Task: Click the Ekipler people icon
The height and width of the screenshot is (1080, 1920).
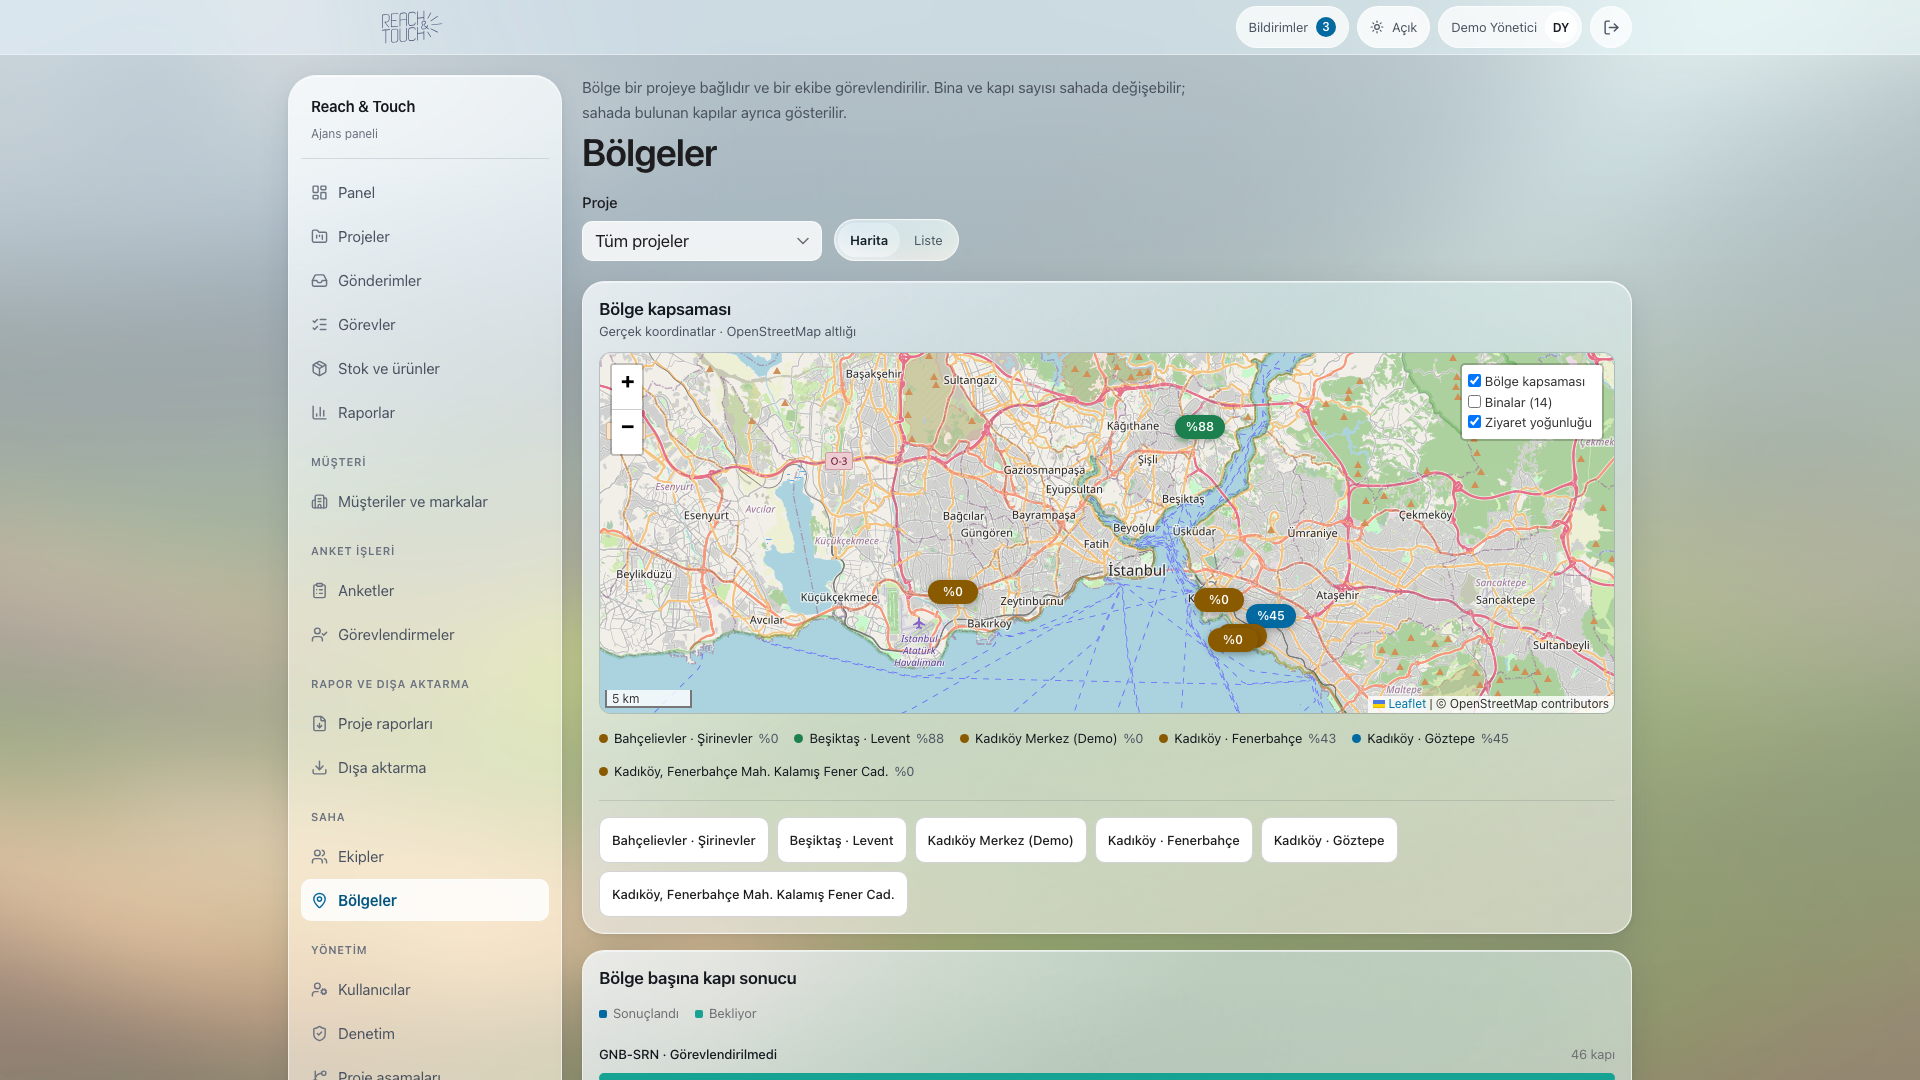Action: coord(319,857)
